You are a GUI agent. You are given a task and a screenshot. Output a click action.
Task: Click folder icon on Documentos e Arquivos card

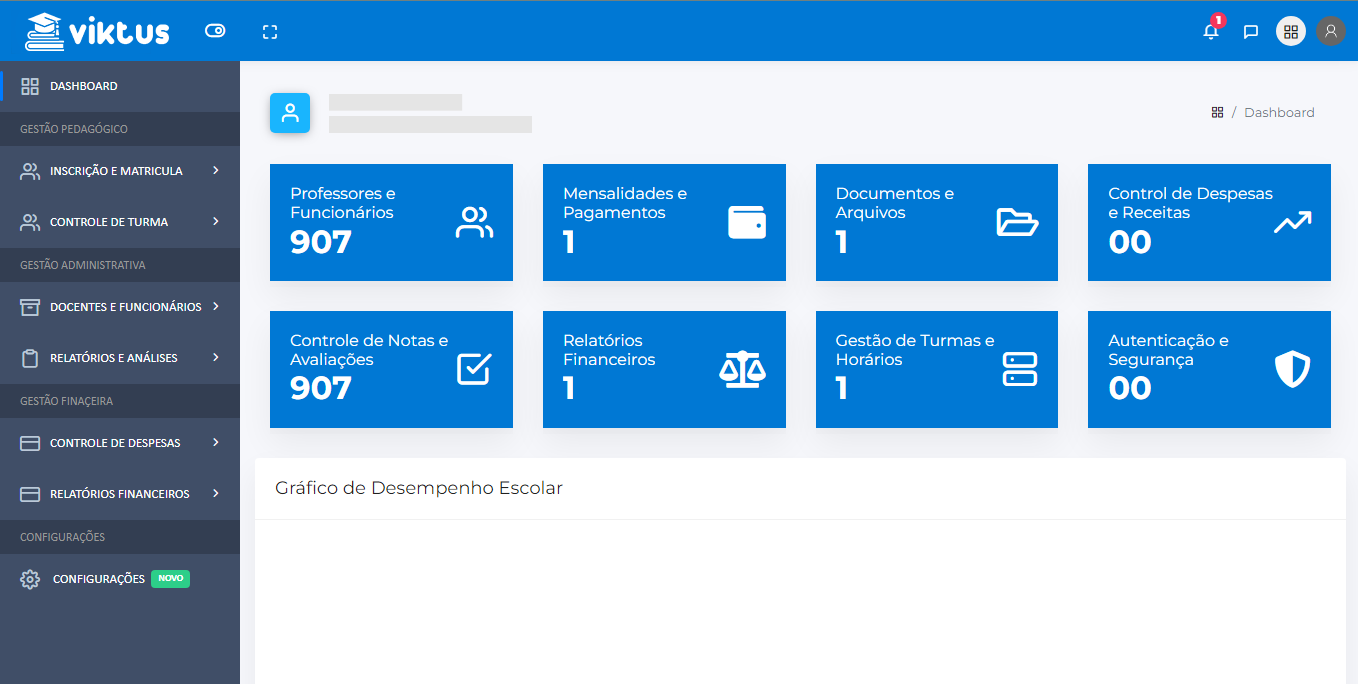coord(1018,222)
